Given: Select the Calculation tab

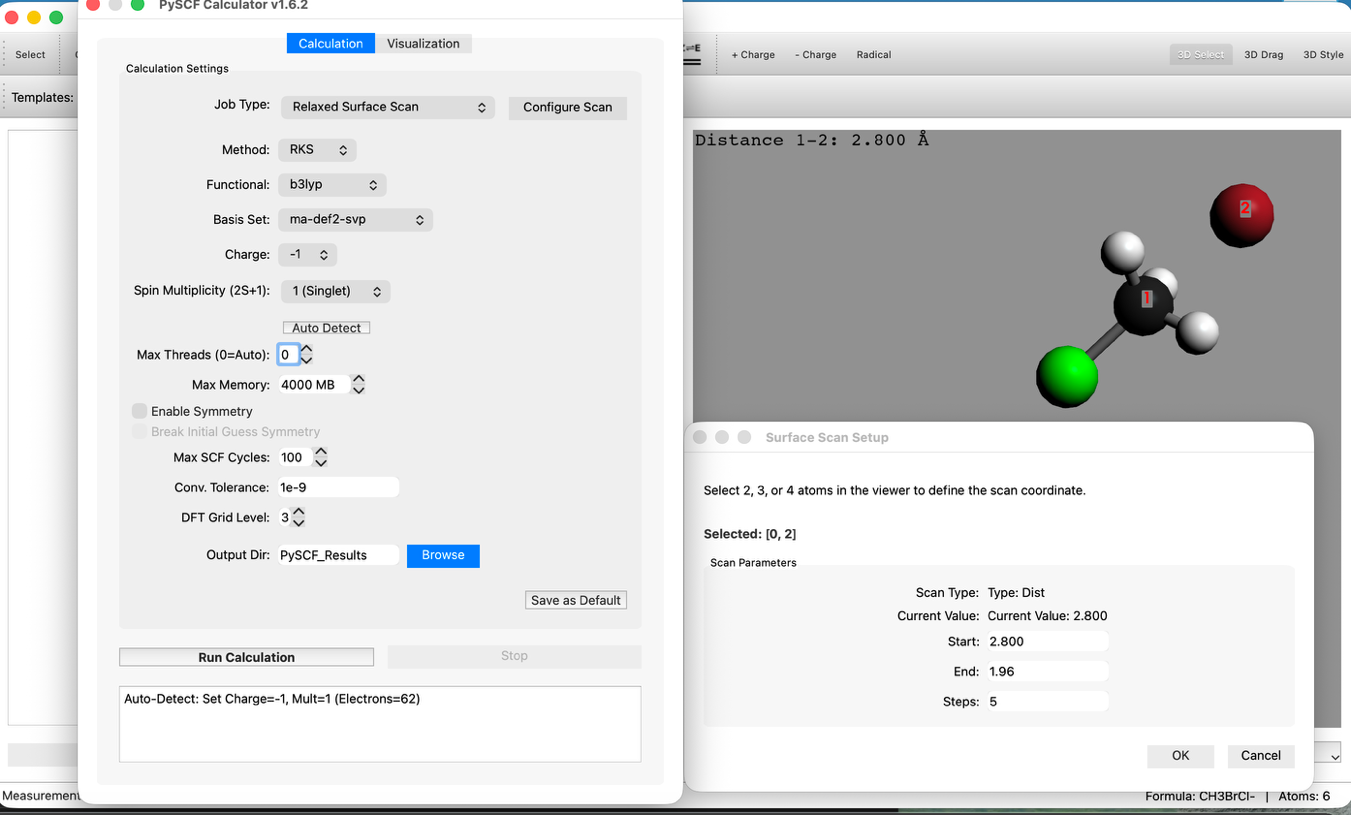Looking at the screenshot, I should (330, 43).
